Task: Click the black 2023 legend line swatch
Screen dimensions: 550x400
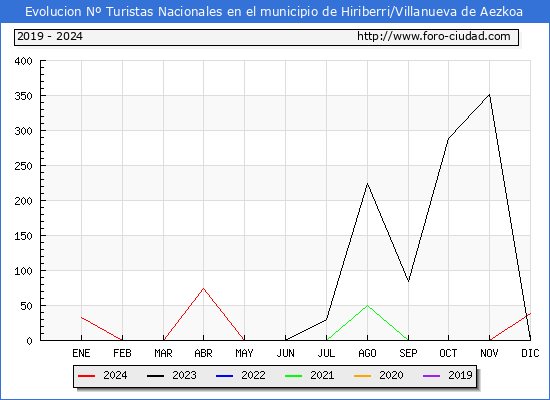Action: [155, 376]
